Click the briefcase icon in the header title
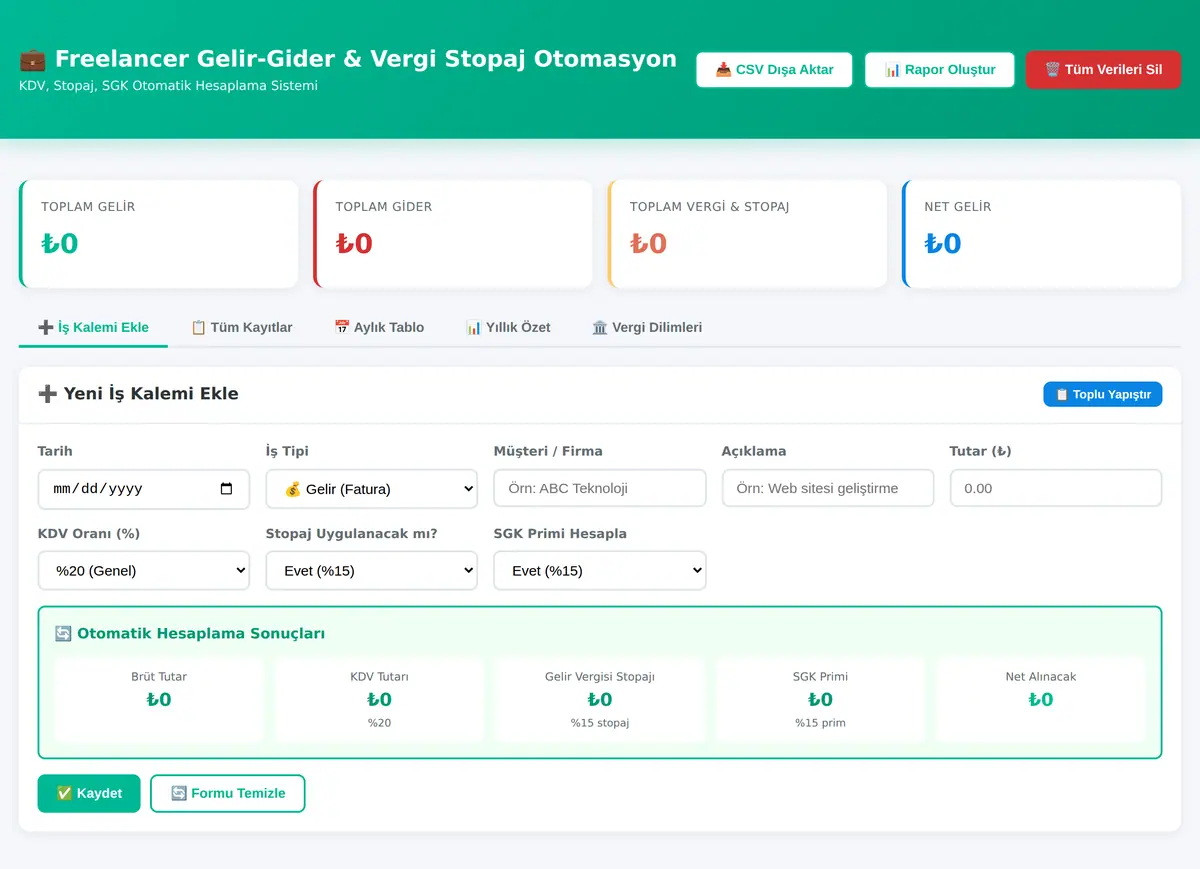This screenshot has width=1200, height=869. (32, 59)
